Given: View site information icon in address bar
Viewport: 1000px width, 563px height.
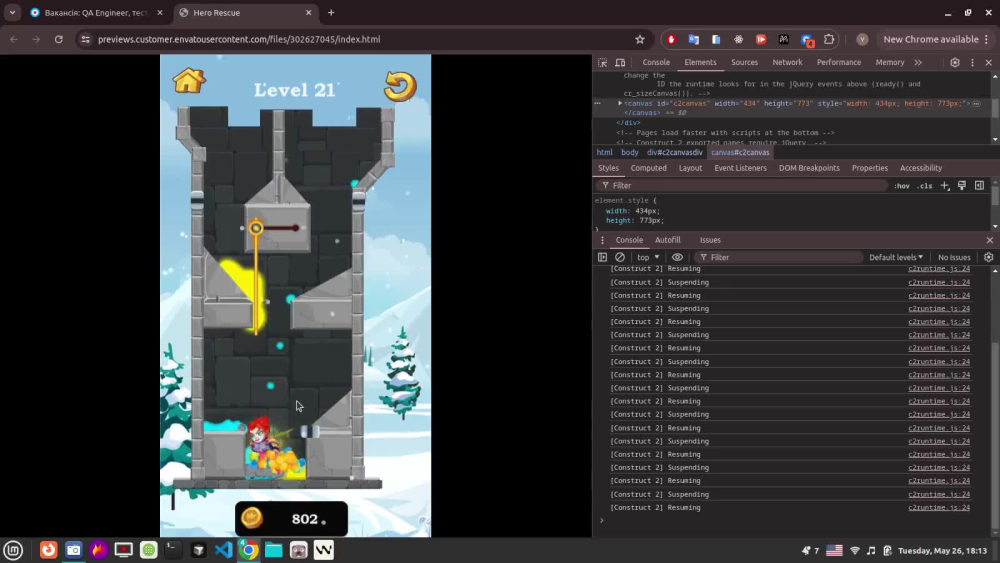Looking at the screenshot, I should tap(85, 40).
